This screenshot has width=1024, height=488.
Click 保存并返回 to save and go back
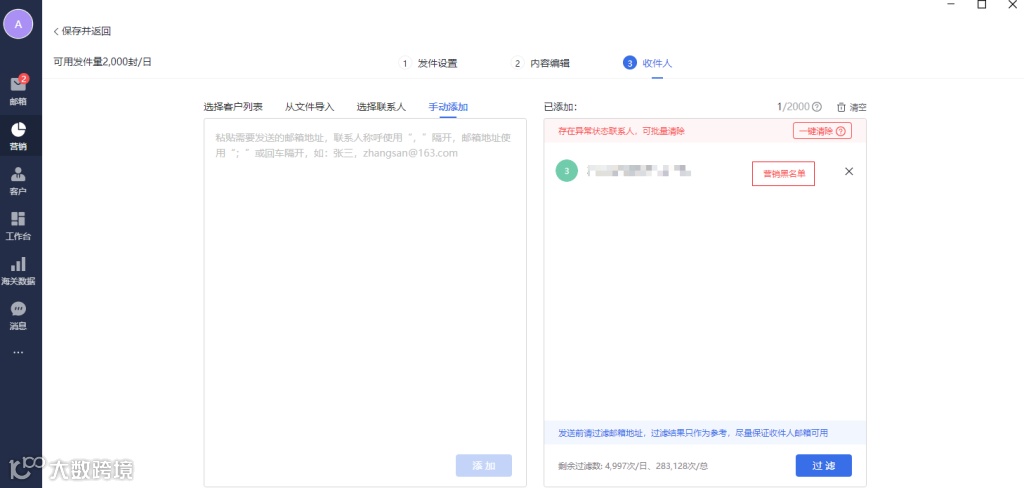(82, 31)
